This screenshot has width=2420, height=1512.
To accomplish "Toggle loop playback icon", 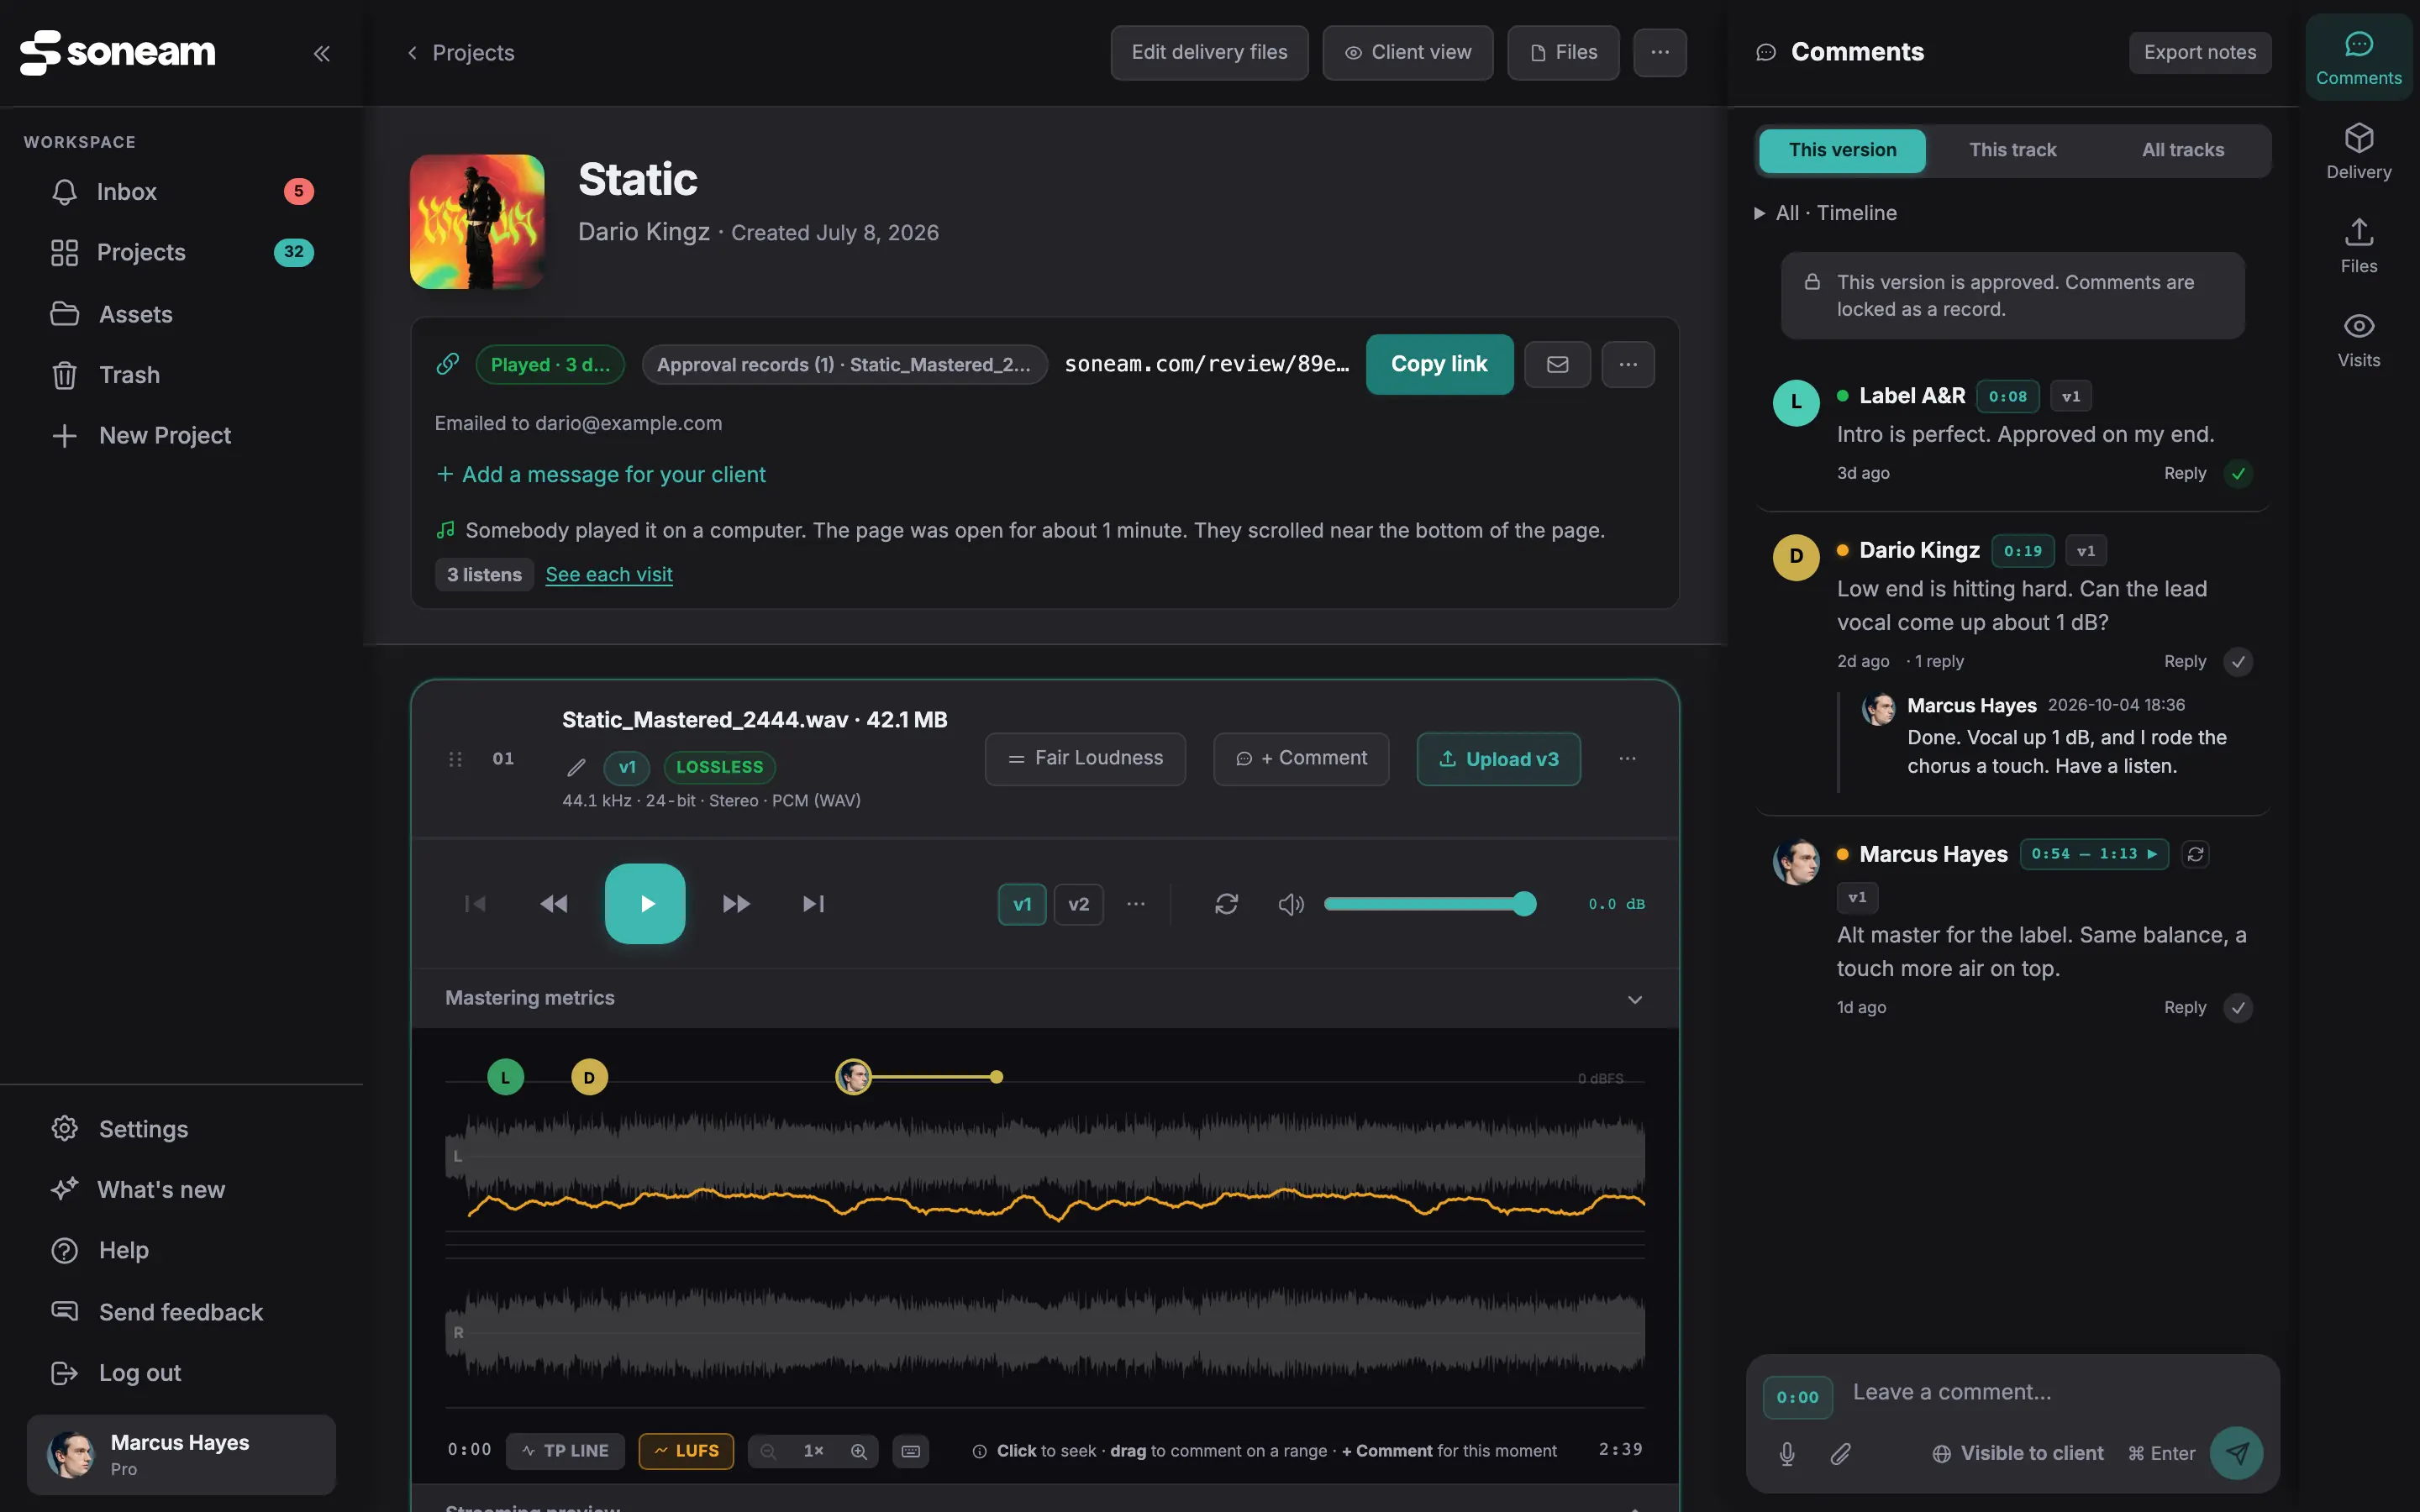I will [x=1226, y=904].
